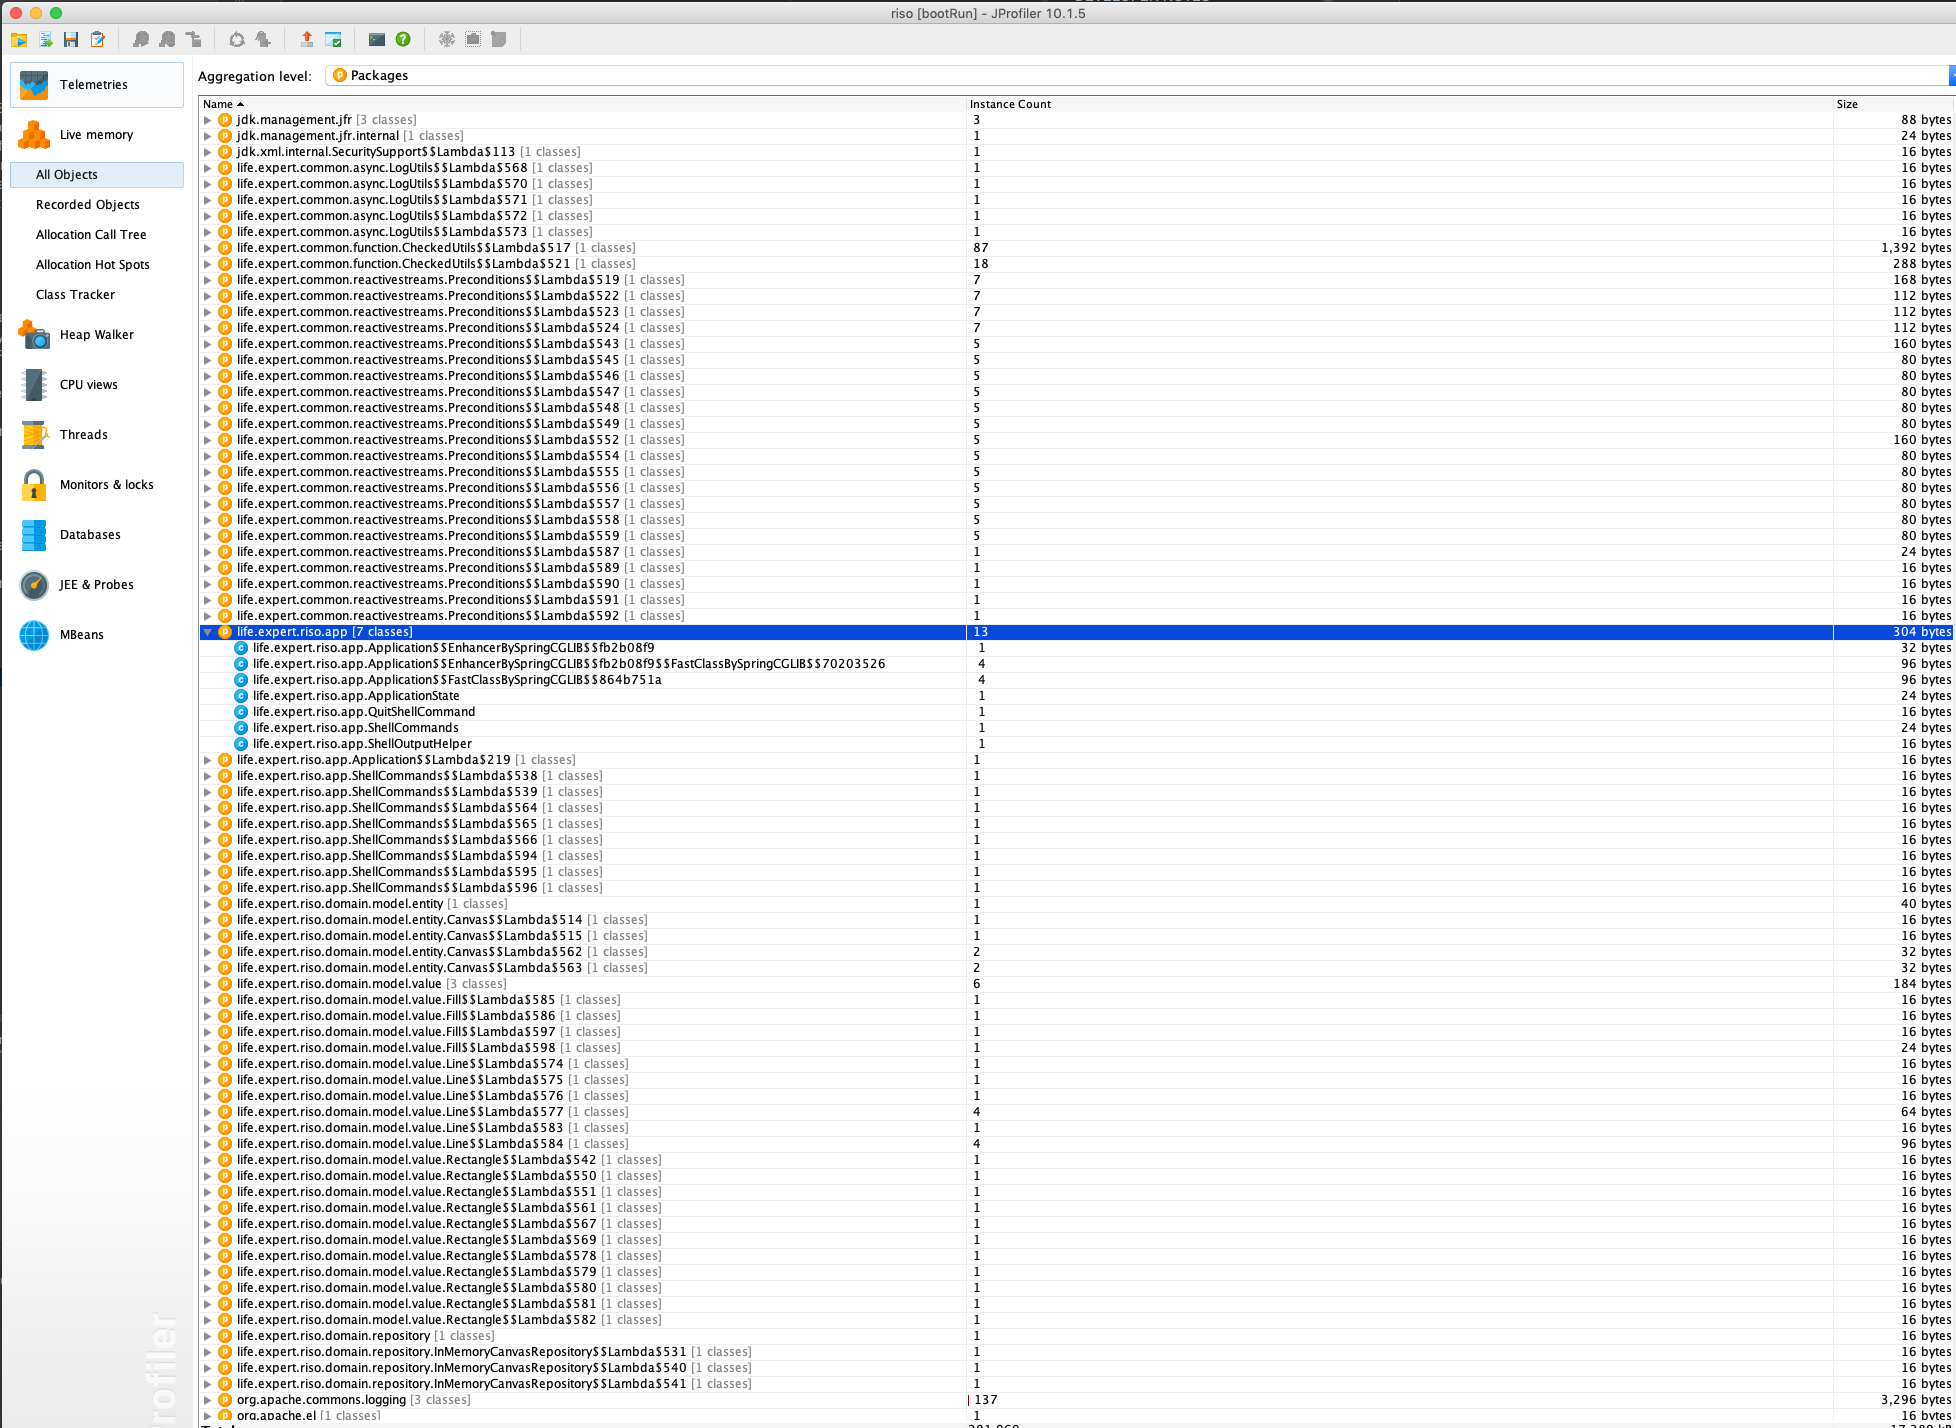This screenshot has width=1956, height=1428.
Task: Select the Fill$$Lambda$598 row
Action: [x=1077, y=1048]
